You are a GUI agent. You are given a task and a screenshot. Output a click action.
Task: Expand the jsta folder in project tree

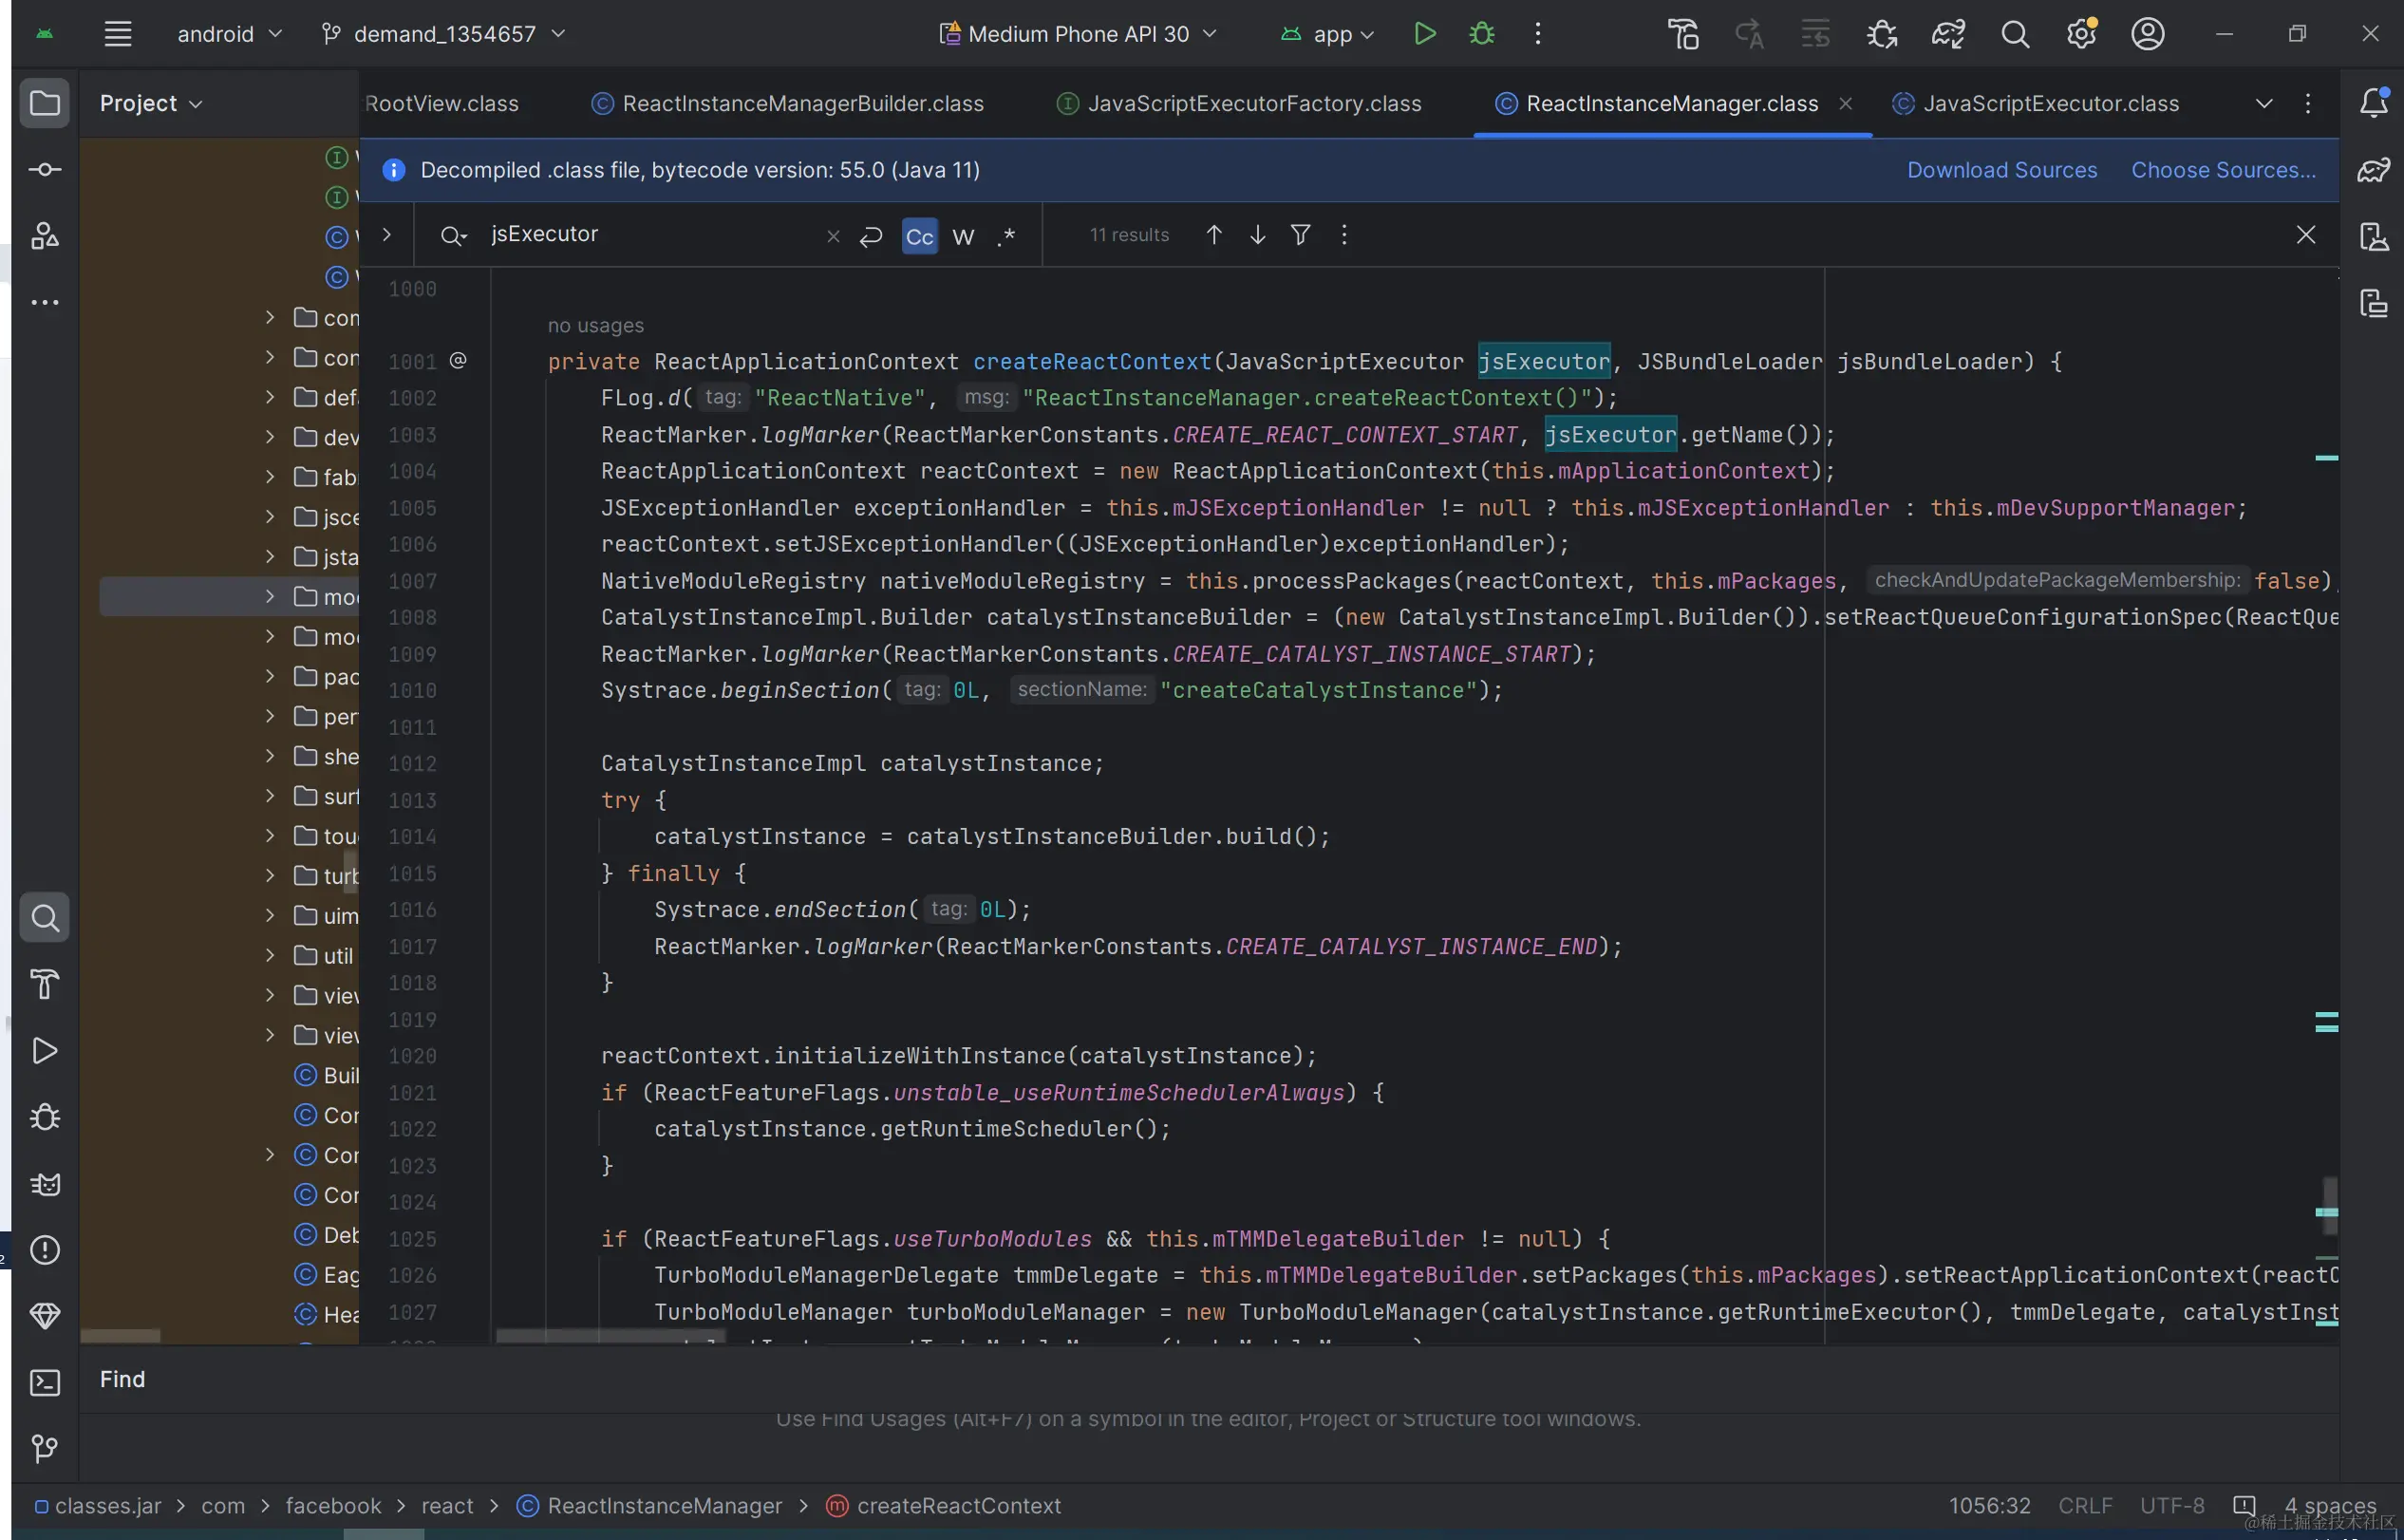click(x=270, y=556)
